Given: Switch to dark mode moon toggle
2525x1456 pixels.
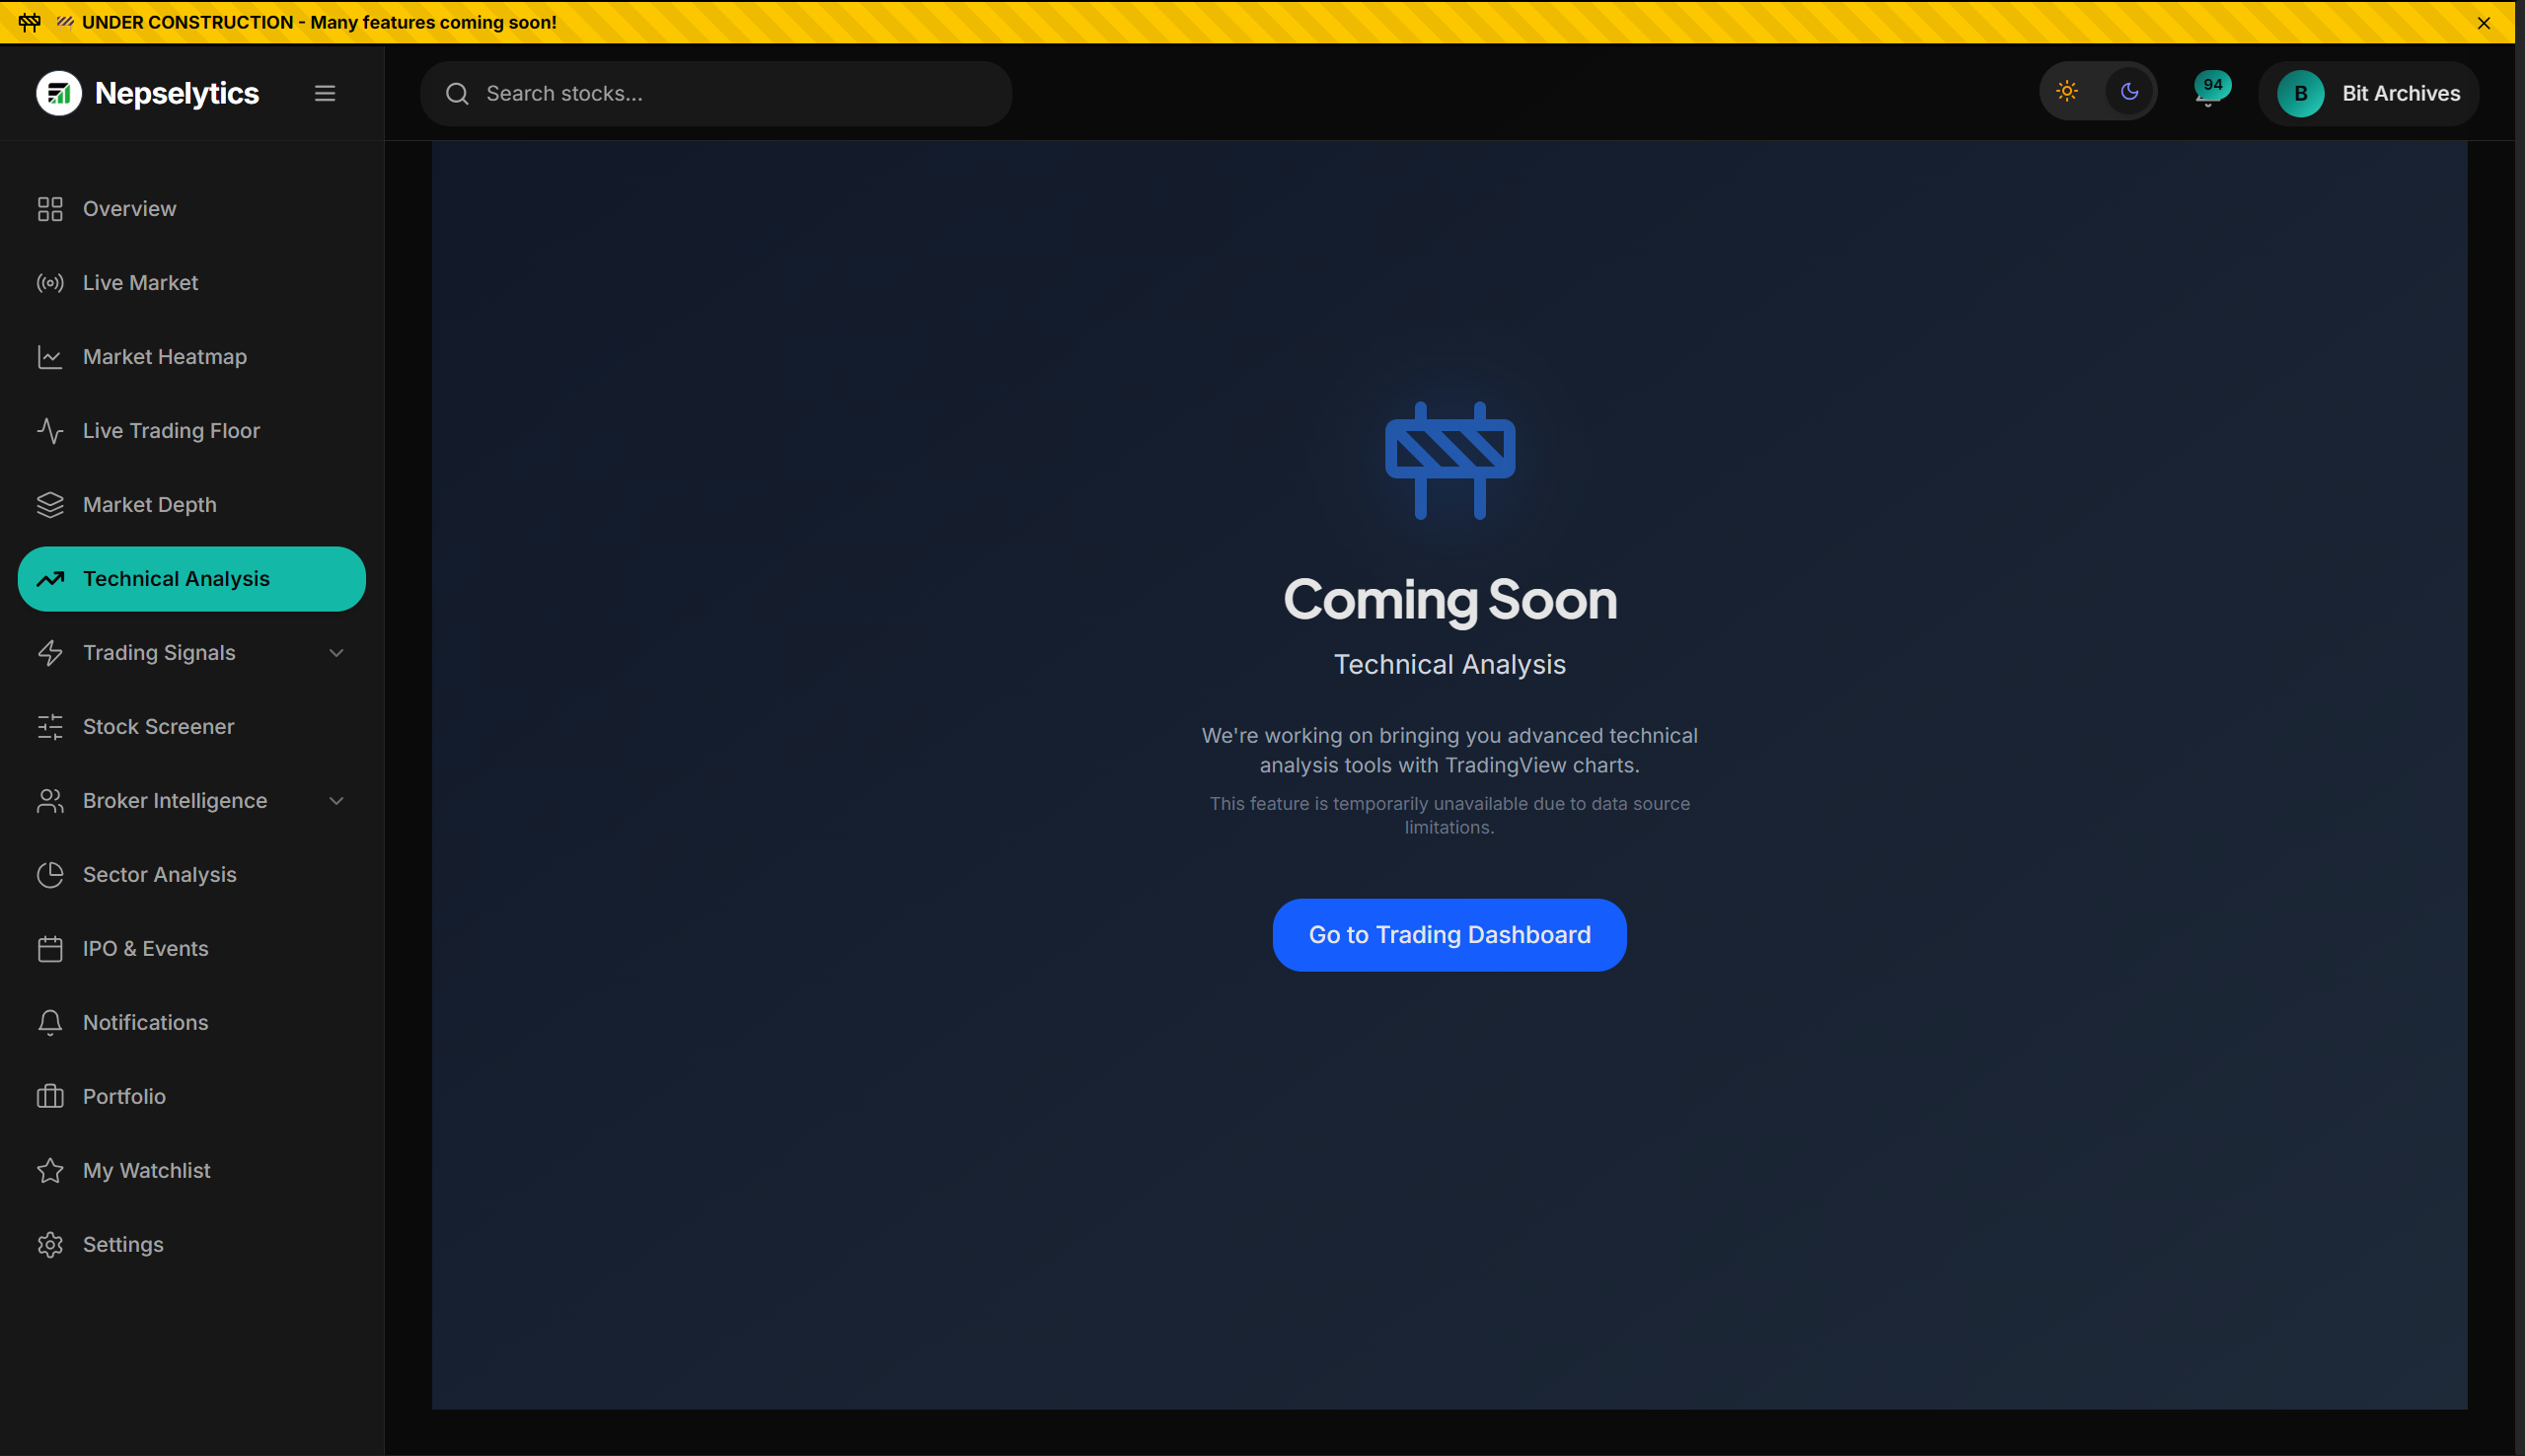Looking at the screenshot, I should pyautogui.click(x=2129, y=92).
